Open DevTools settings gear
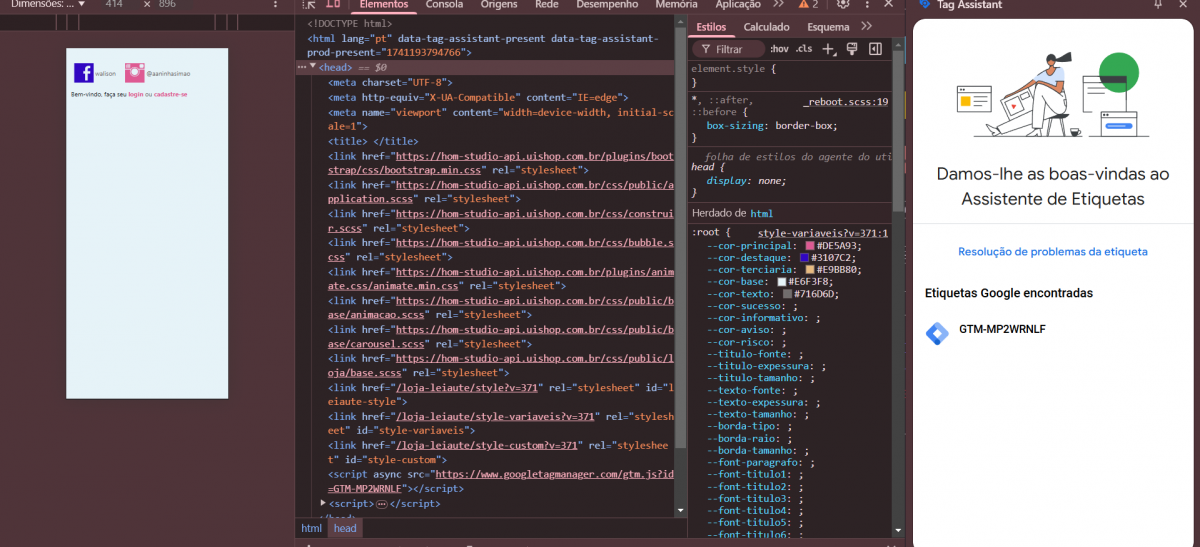The height and width of the screenshot is (547, 1200). click(843, 5)
